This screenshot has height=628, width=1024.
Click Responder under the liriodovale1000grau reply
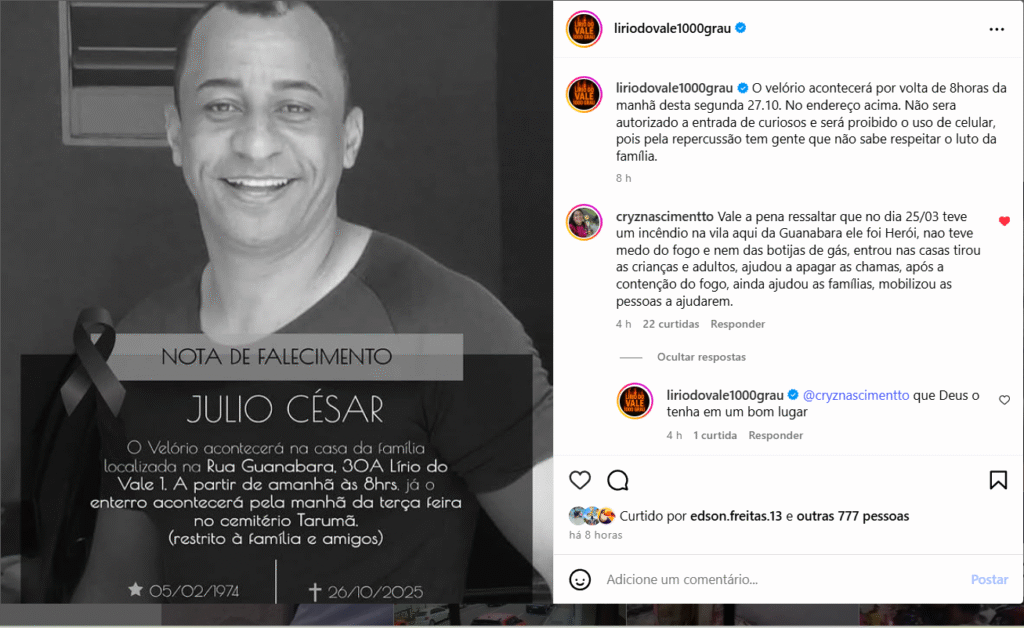(775, 435)
